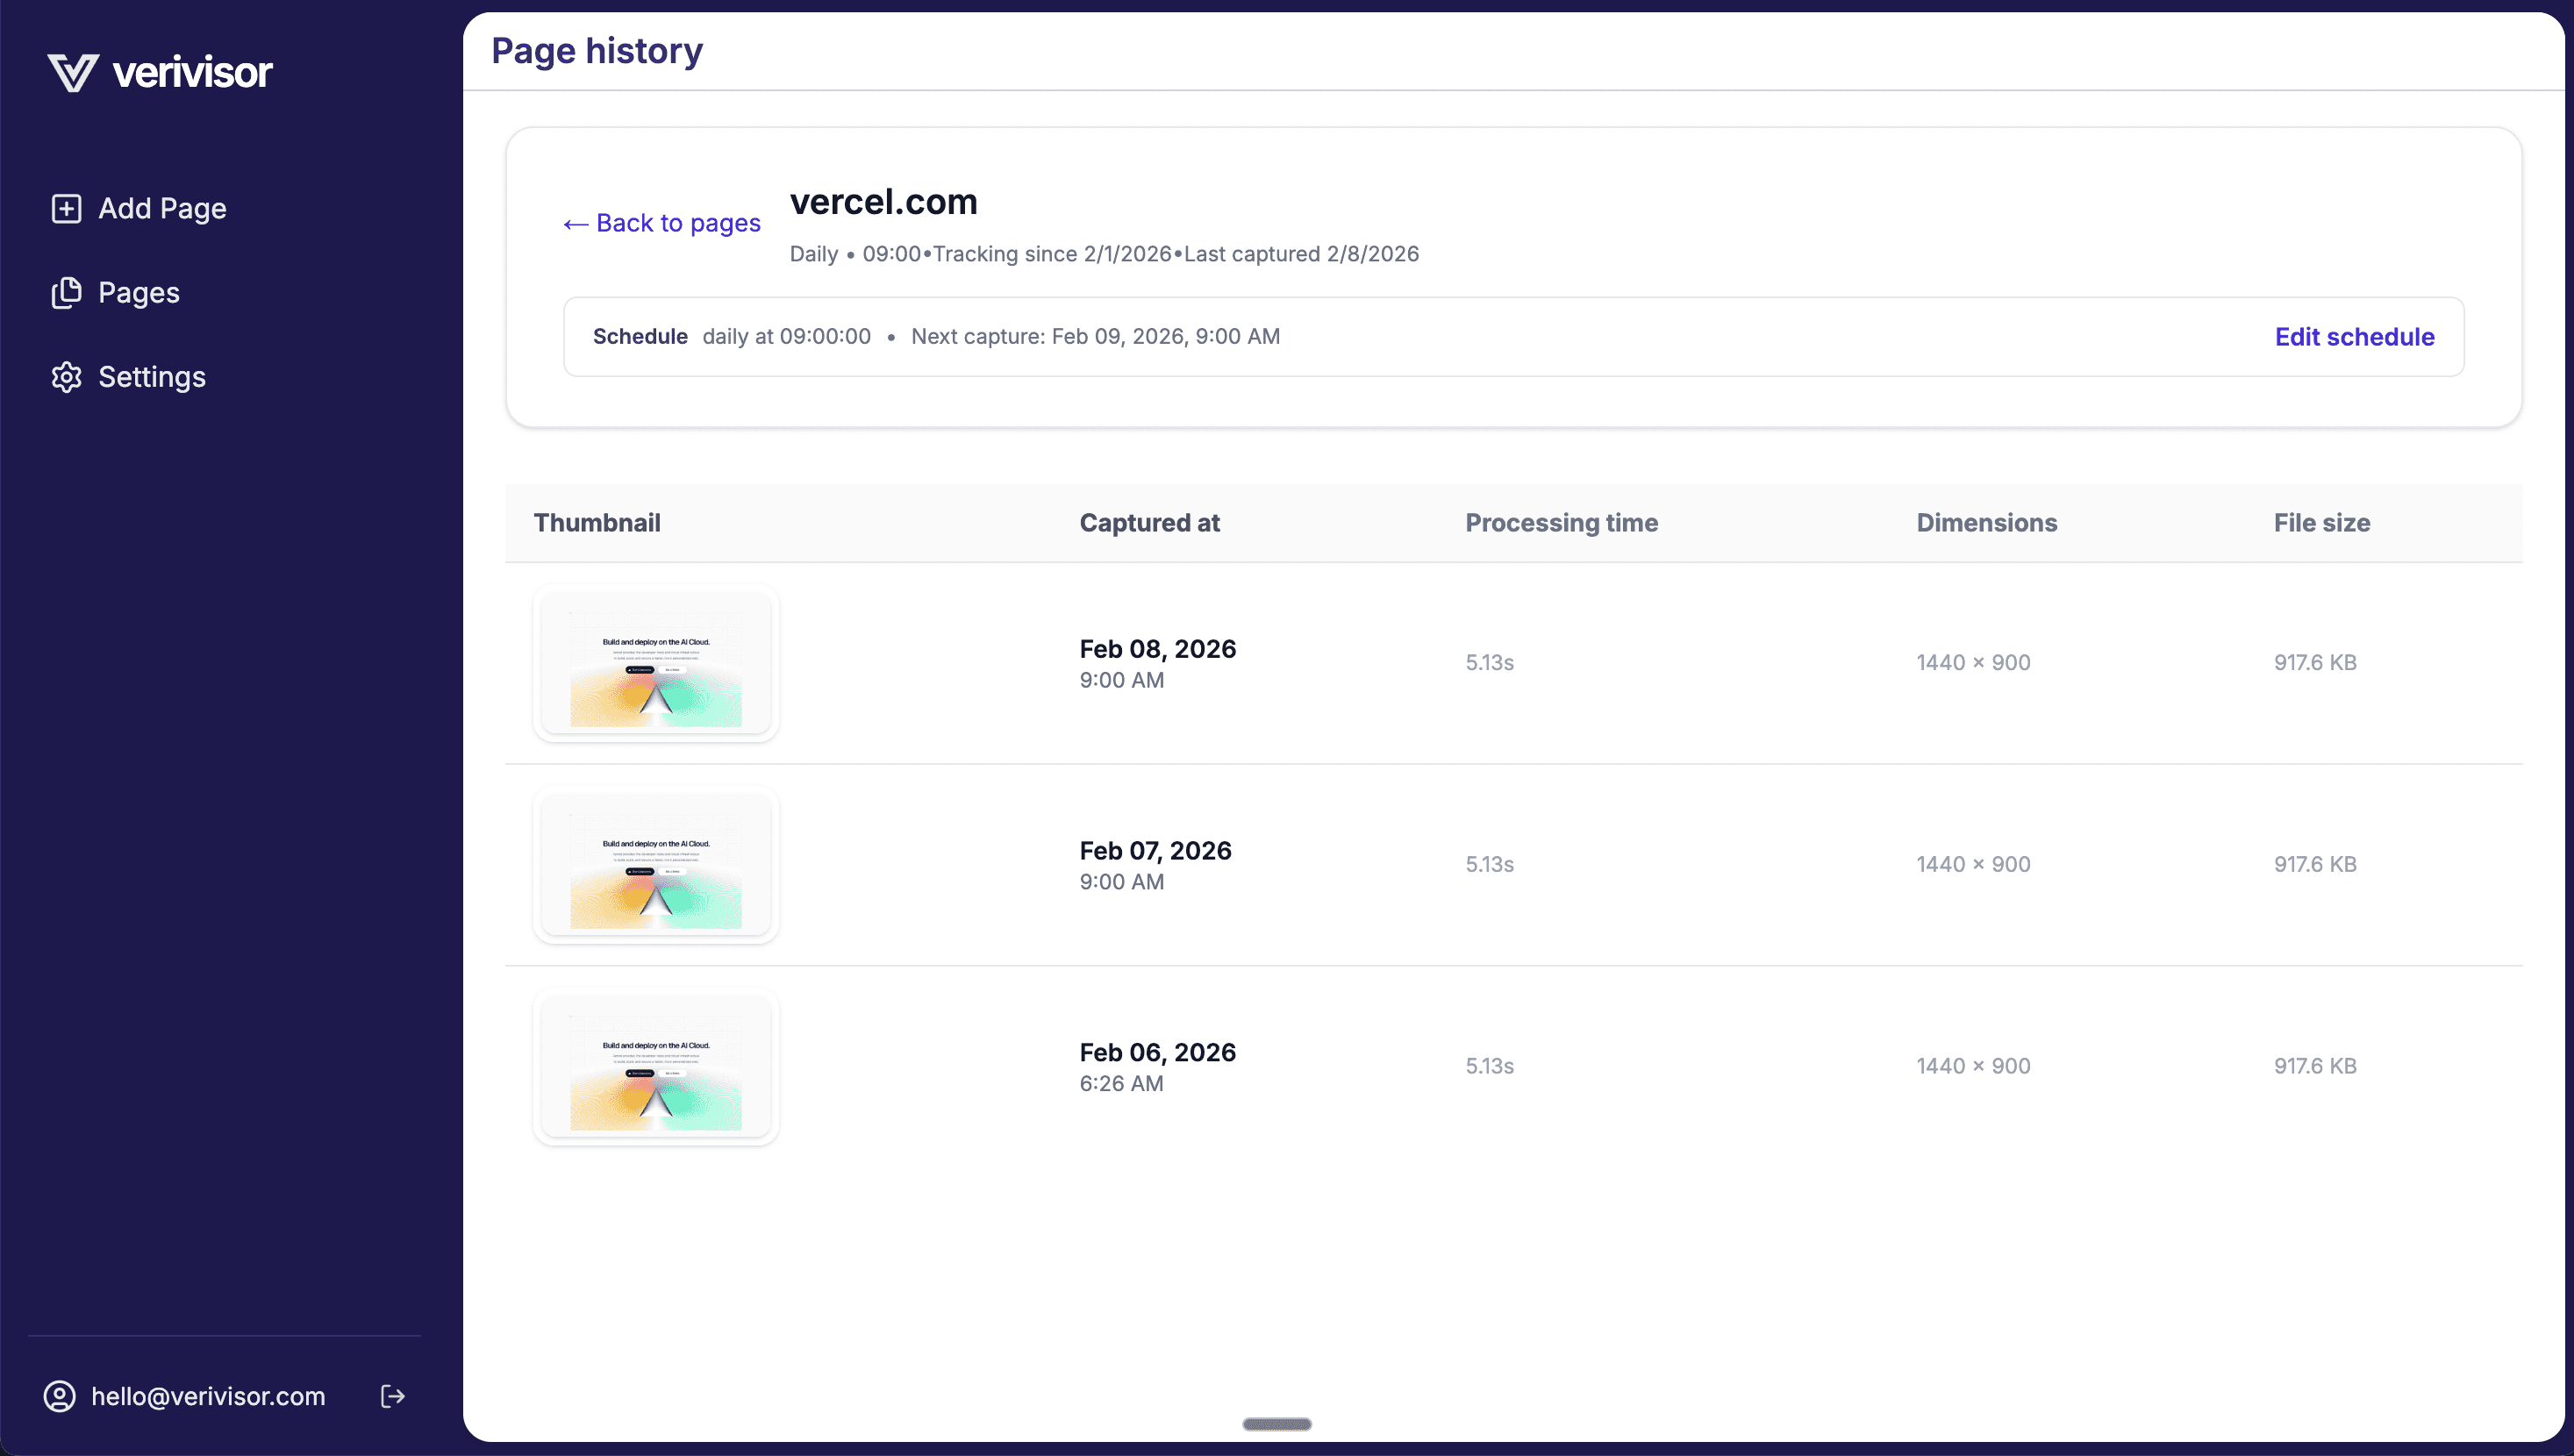Screen dimensions: 2574x1456
Task: Select the Pages entry in the sidebar
Action: [x=139, y=292]
